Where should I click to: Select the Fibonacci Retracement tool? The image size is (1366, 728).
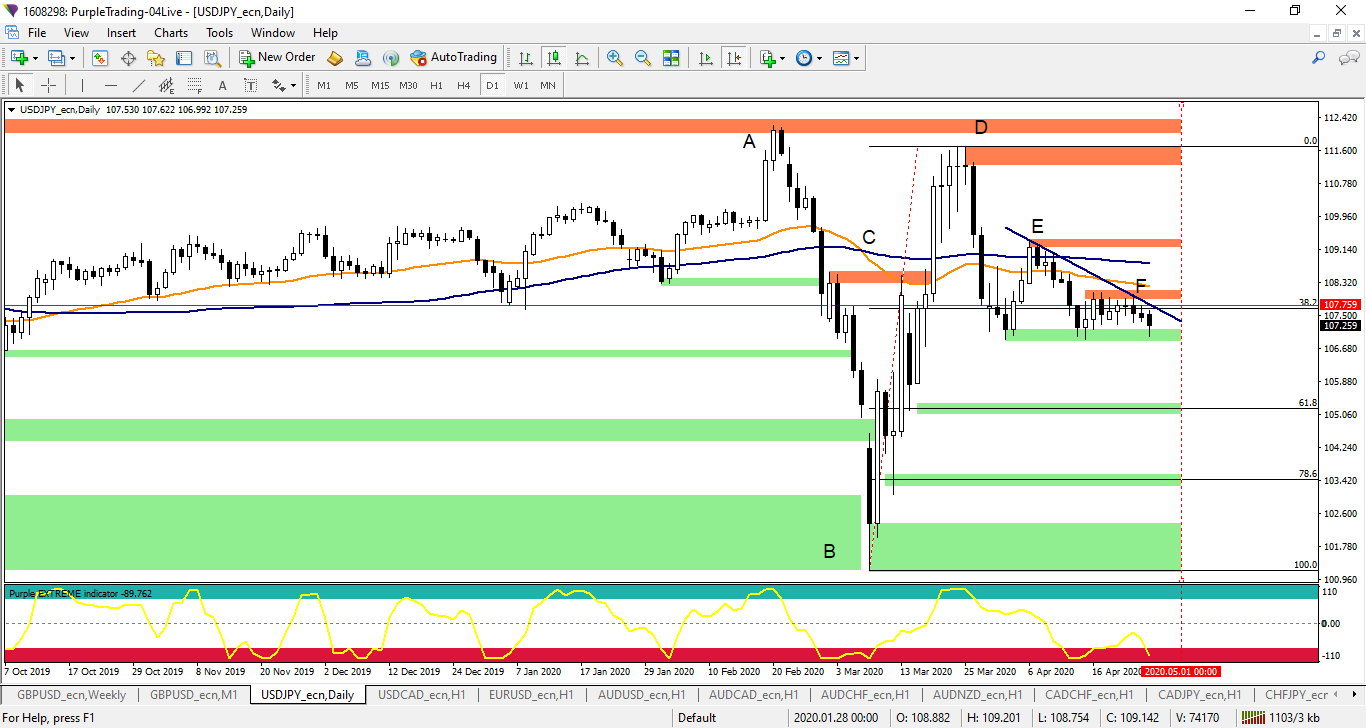click(x=194, y=85)
